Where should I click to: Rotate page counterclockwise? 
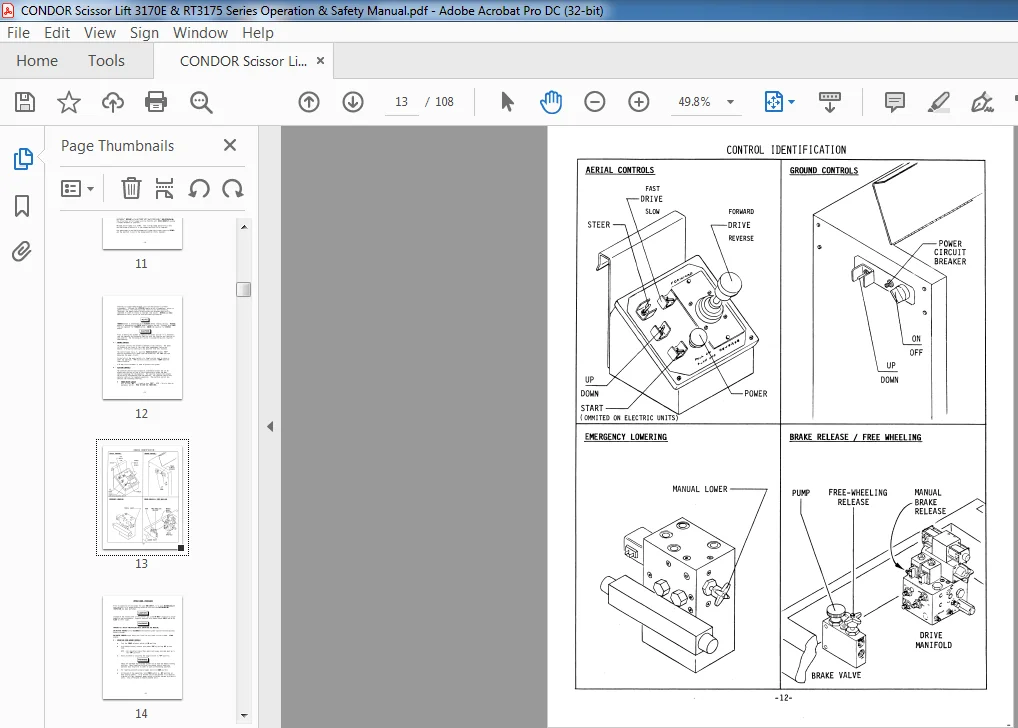199,188
